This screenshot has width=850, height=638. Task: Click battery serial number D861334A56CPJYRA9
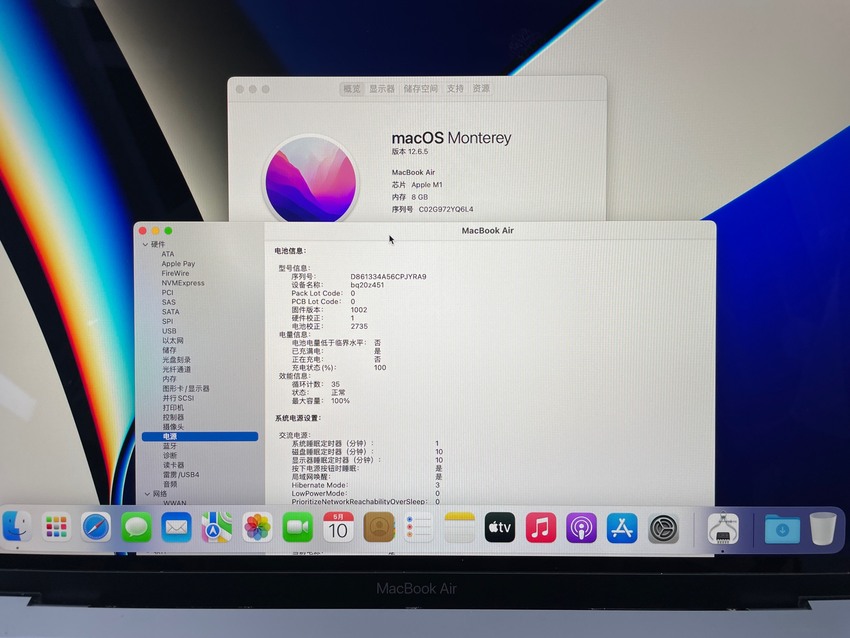[x=388, y=276]
